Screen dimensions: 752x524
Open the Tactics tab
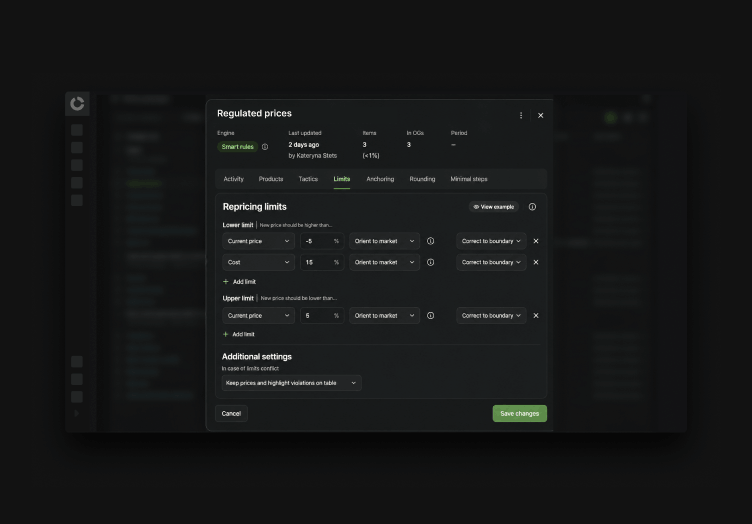click(x=308, y=179)
